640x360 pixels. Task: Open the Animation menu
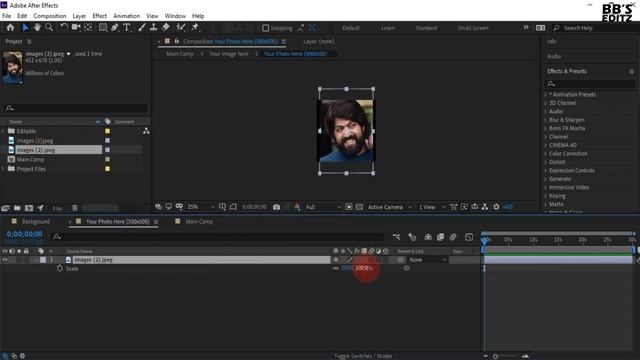126,16
